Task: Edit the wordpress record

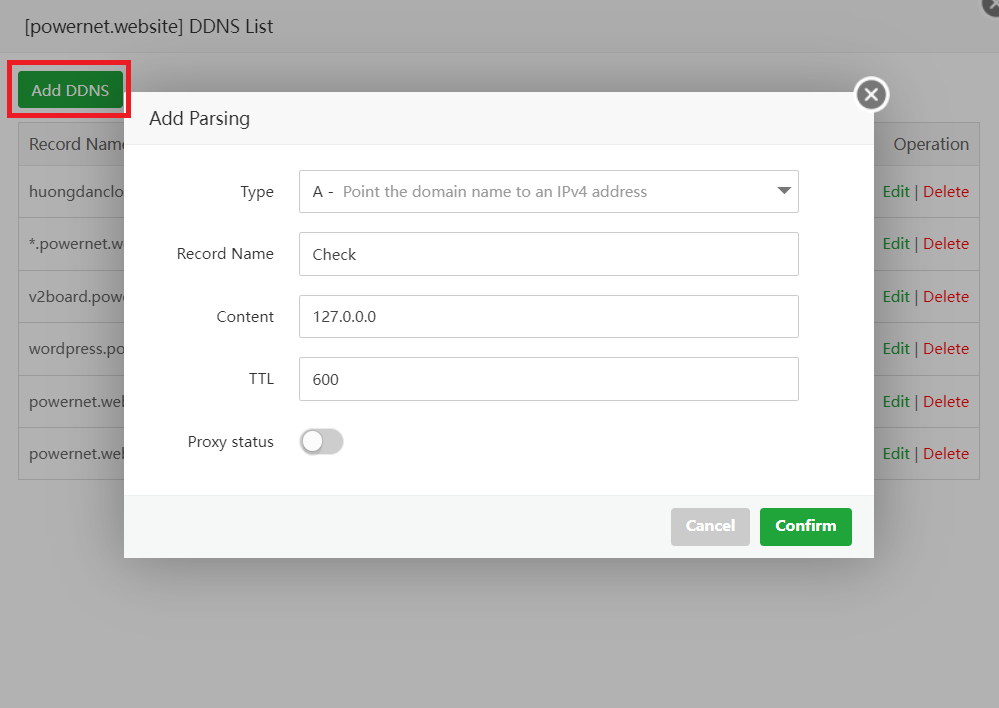Action: tap(896, 349)
